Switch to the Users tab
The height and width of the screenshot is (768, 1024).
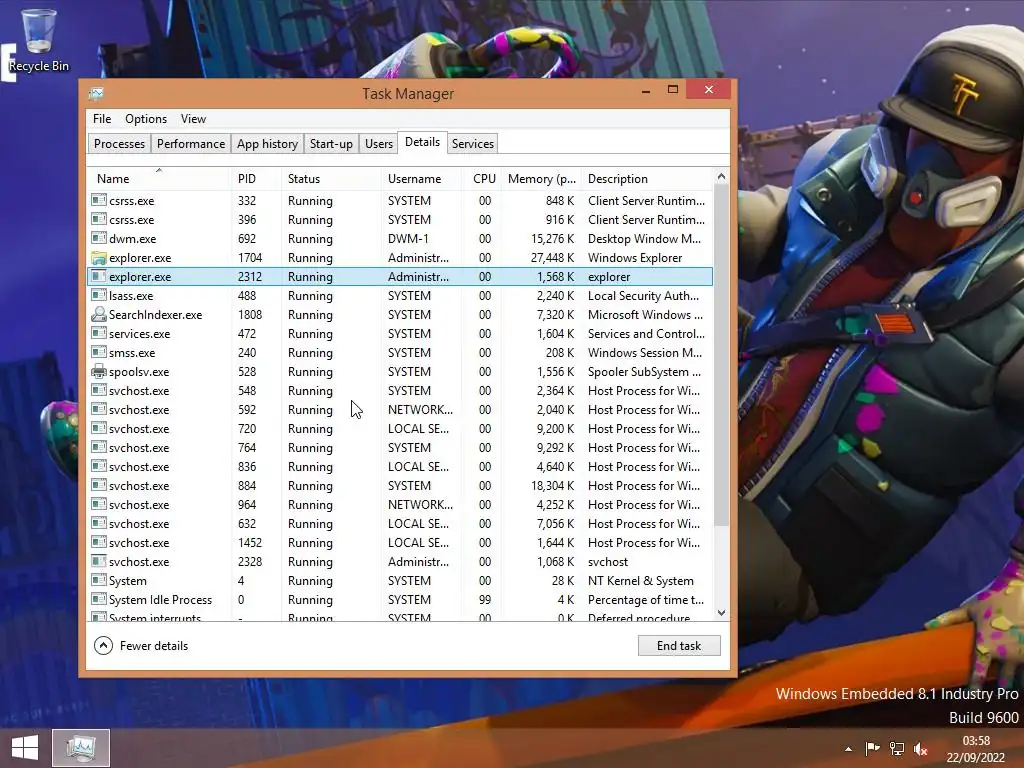[379, 144]
